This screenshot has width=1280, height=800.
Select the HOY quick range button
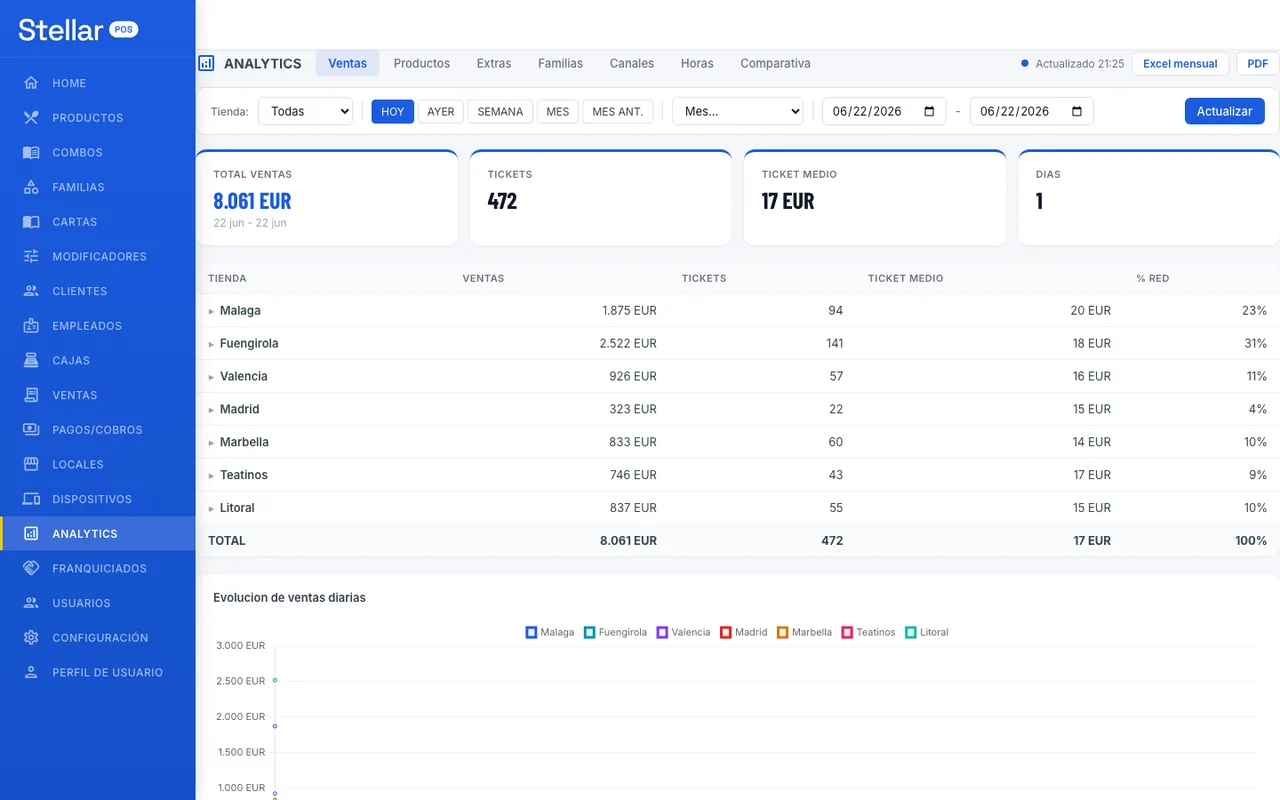(x=393, y=111)
